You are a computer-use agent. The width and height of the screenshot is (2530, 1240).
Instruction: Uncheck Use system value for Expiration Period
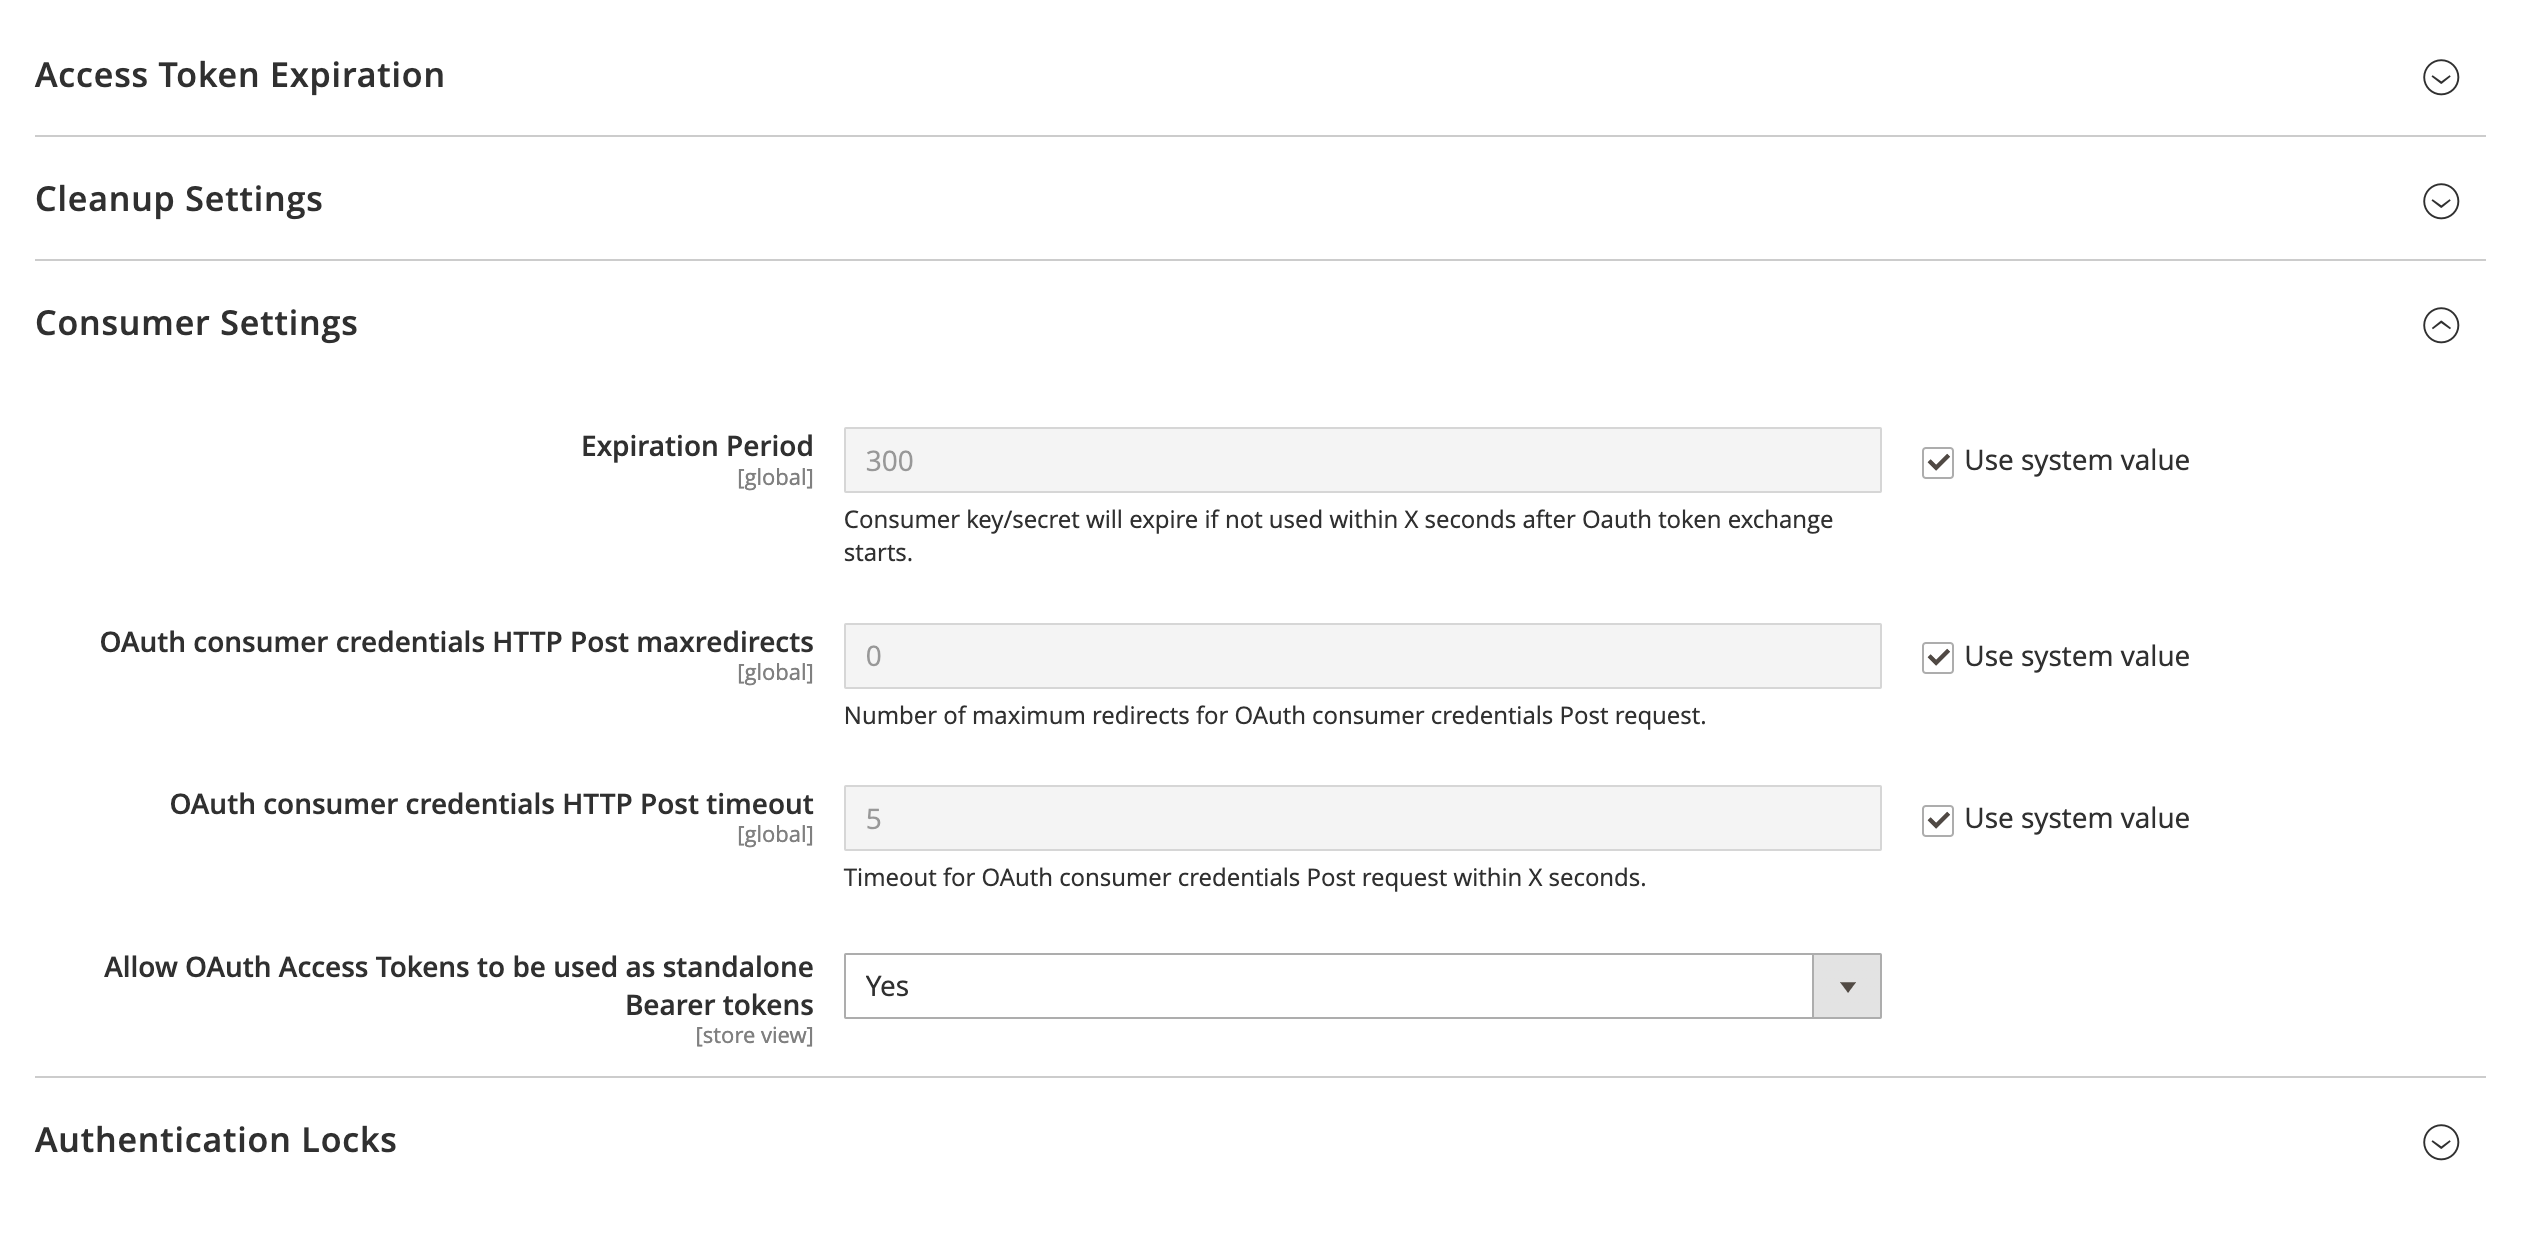pos(1937,462)
